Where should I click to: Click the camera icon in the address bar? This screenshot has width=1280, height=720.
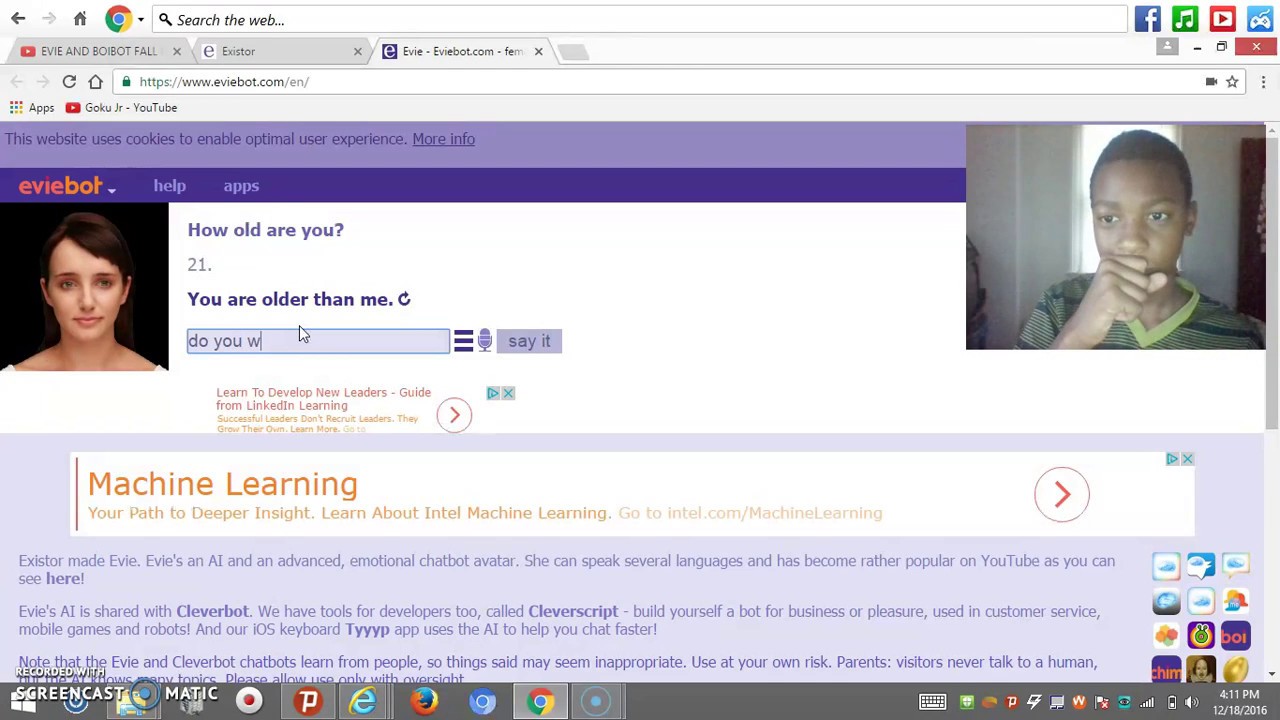(1211, 82)
